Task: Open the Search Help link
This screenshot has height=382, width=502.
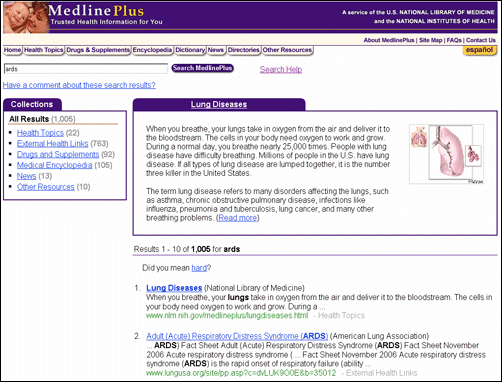Action: [x=281, y=69]
